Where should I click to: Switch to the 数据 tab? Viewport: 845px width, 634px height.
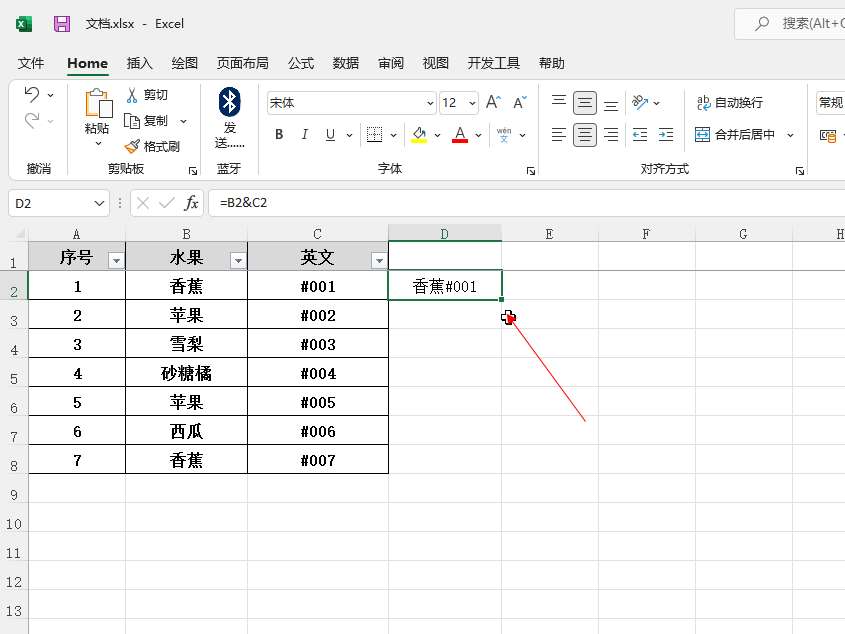pos(345,63)
